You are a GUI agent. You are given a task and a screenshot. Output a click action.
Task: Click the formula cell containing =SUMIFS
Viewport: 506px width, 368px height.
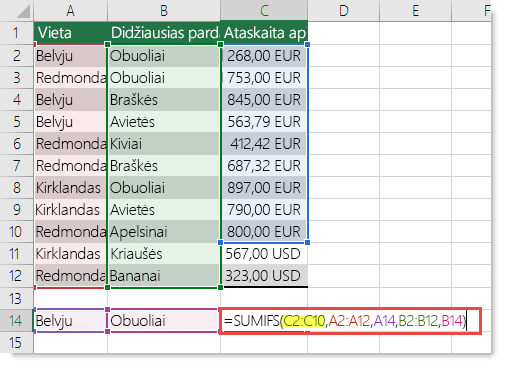[350, 321]
